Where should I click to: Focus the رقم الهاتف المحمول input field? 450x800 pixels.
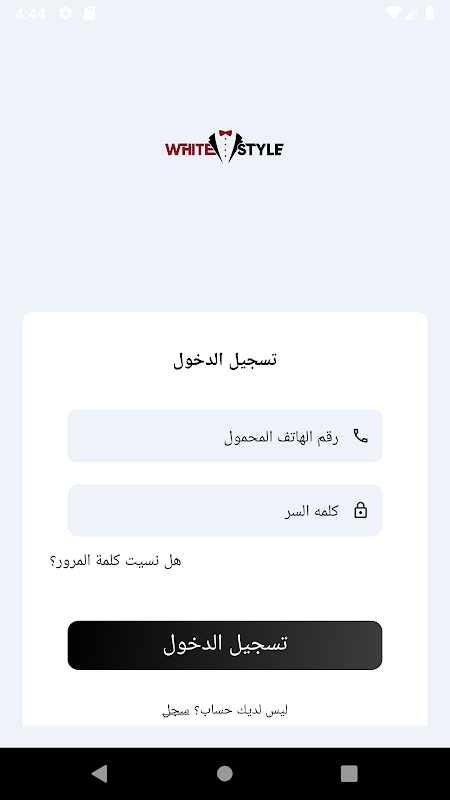[225, 436]
